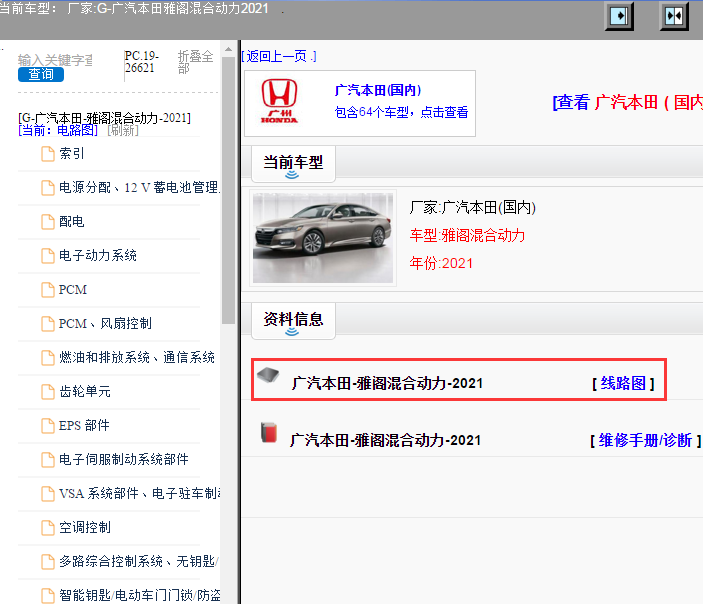
Task: Open the EPS 部件 entry
Action: tap(84, 425)
